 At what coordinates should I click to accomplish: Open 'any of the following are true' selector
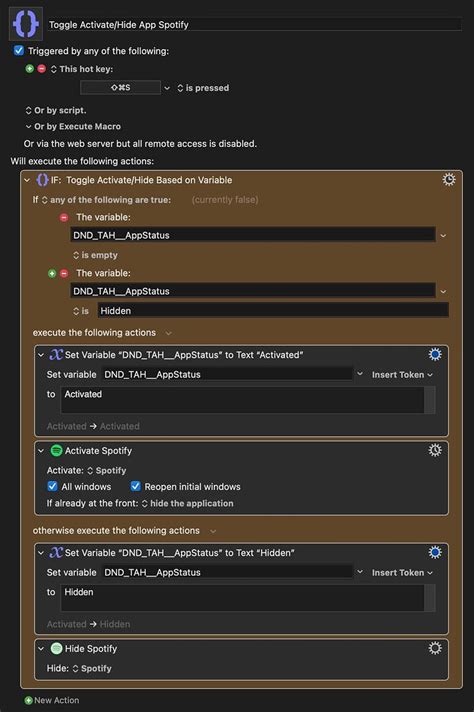pyautogui.click(x=106, y=200)
